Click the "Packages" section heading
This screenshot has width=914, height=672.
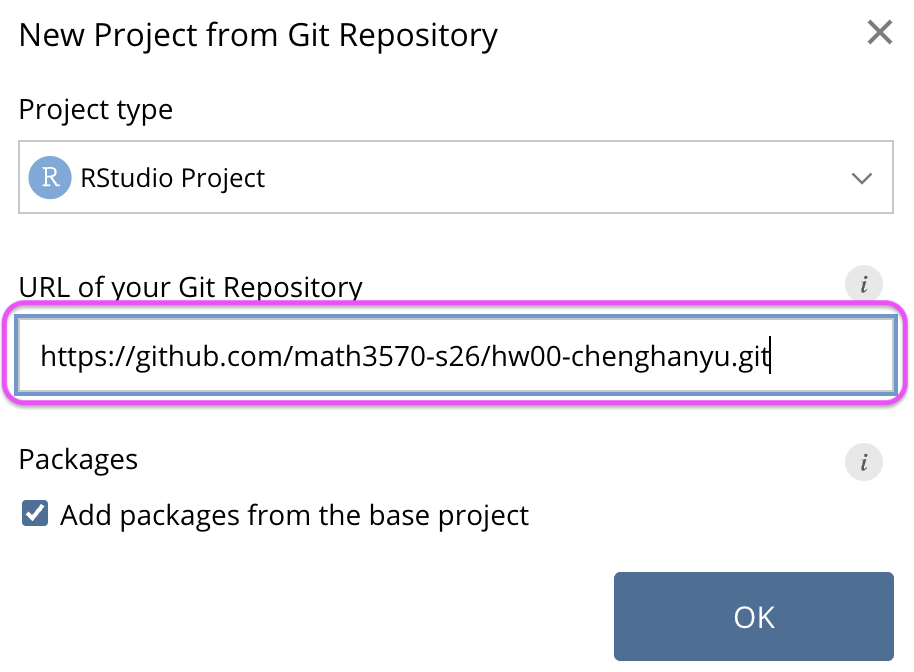79,459
